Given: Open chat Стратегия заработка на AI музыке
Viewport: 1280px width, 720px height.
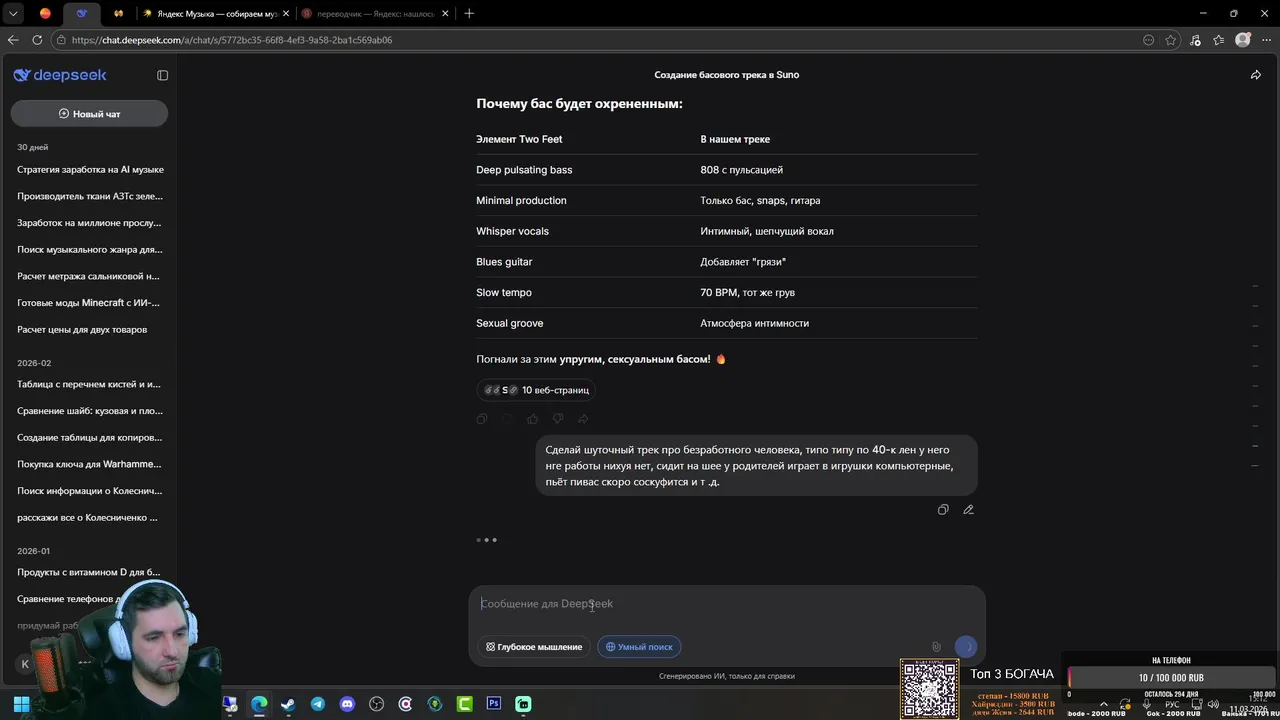Looking at the screenshot, I should pyautogui.click(x=90, y=170).
